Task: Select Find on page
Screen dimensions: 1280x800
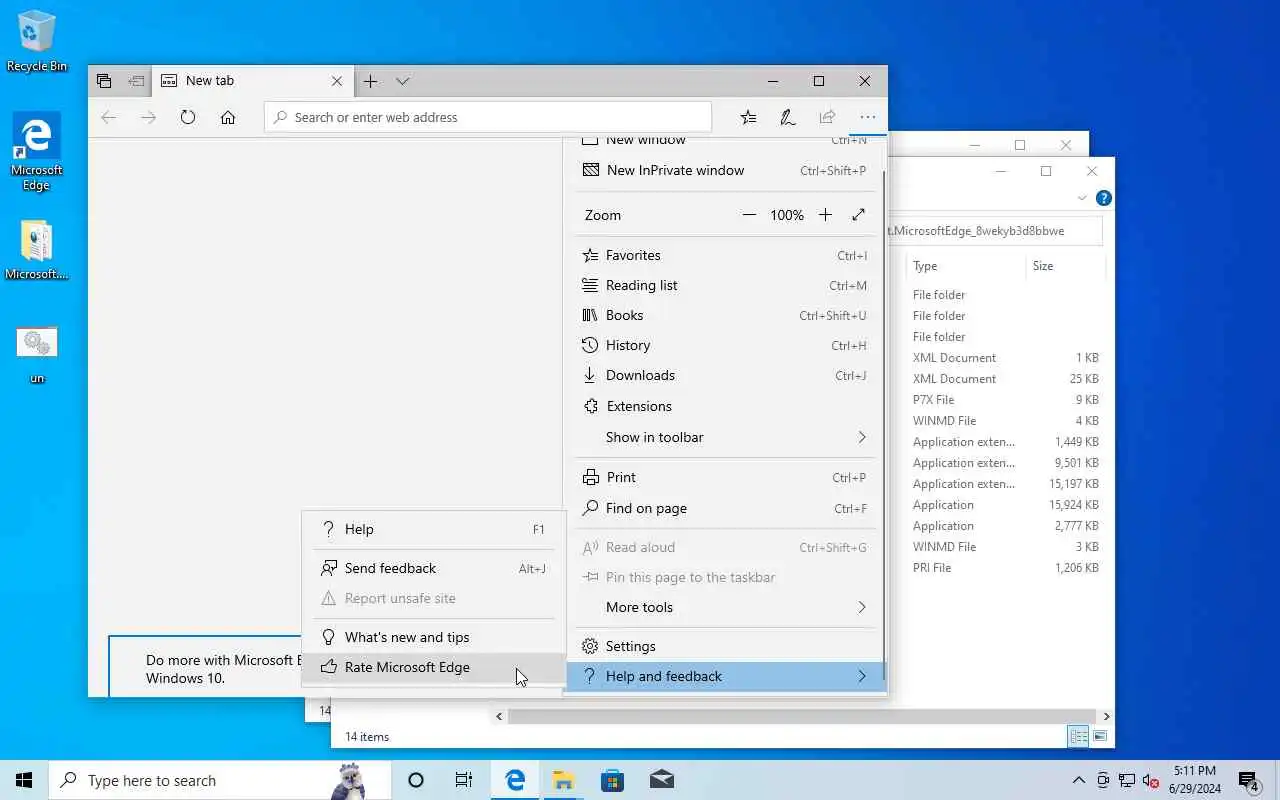Action: pos(725,508)
